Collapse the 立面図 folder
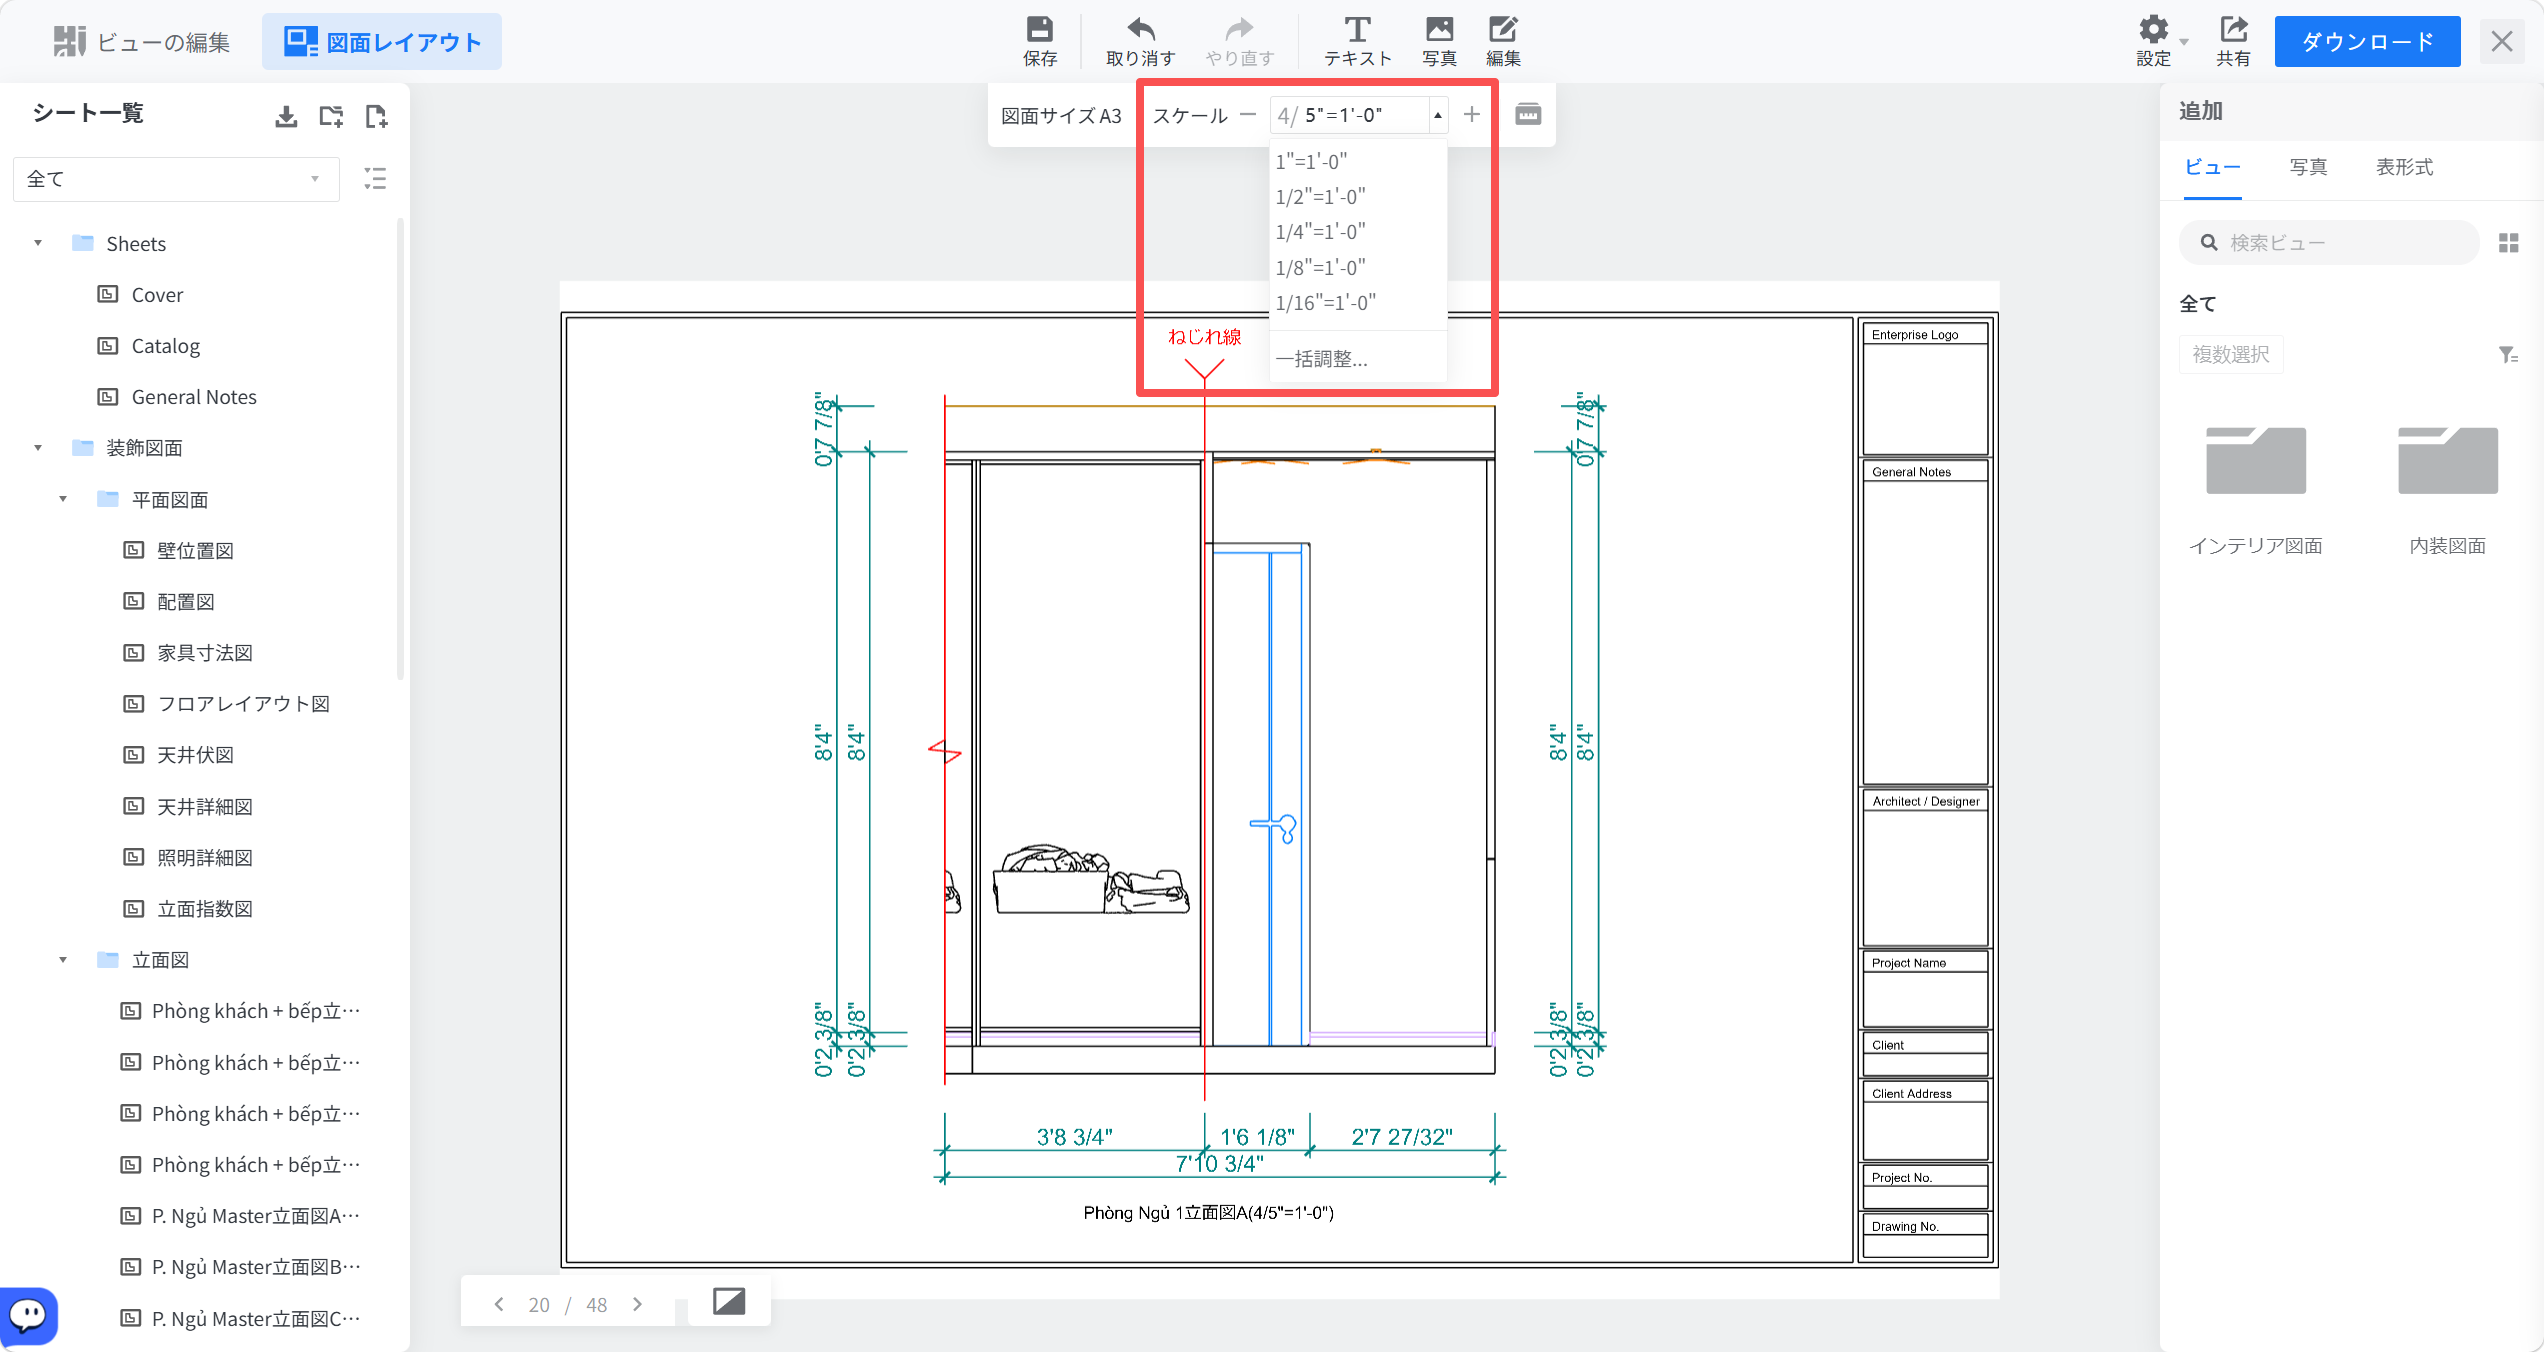Screen dimensions: 2544x1352 [x=63, y=960]
